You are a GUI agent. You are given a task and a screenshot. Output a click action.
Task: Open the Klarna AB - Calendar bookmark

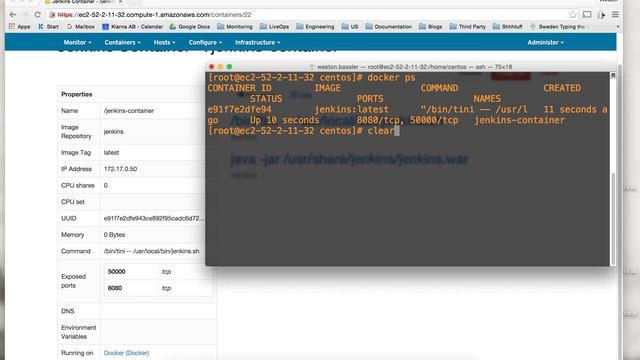click(133, 27)
